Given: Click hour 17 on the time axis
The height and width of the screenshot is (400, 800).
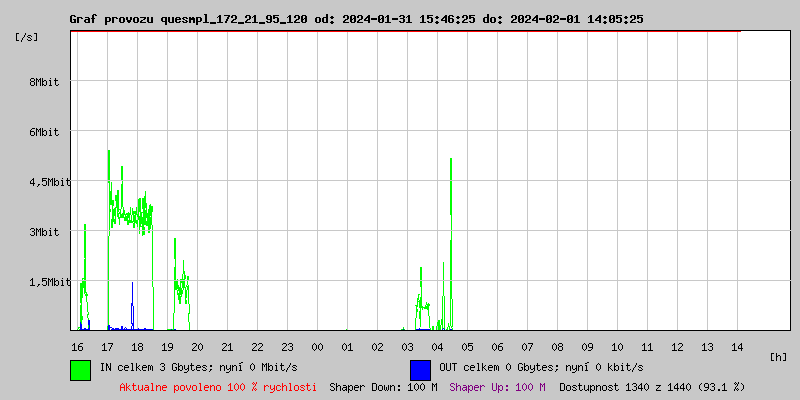Looking at the screenshot, I should click(x=107, y=346).
